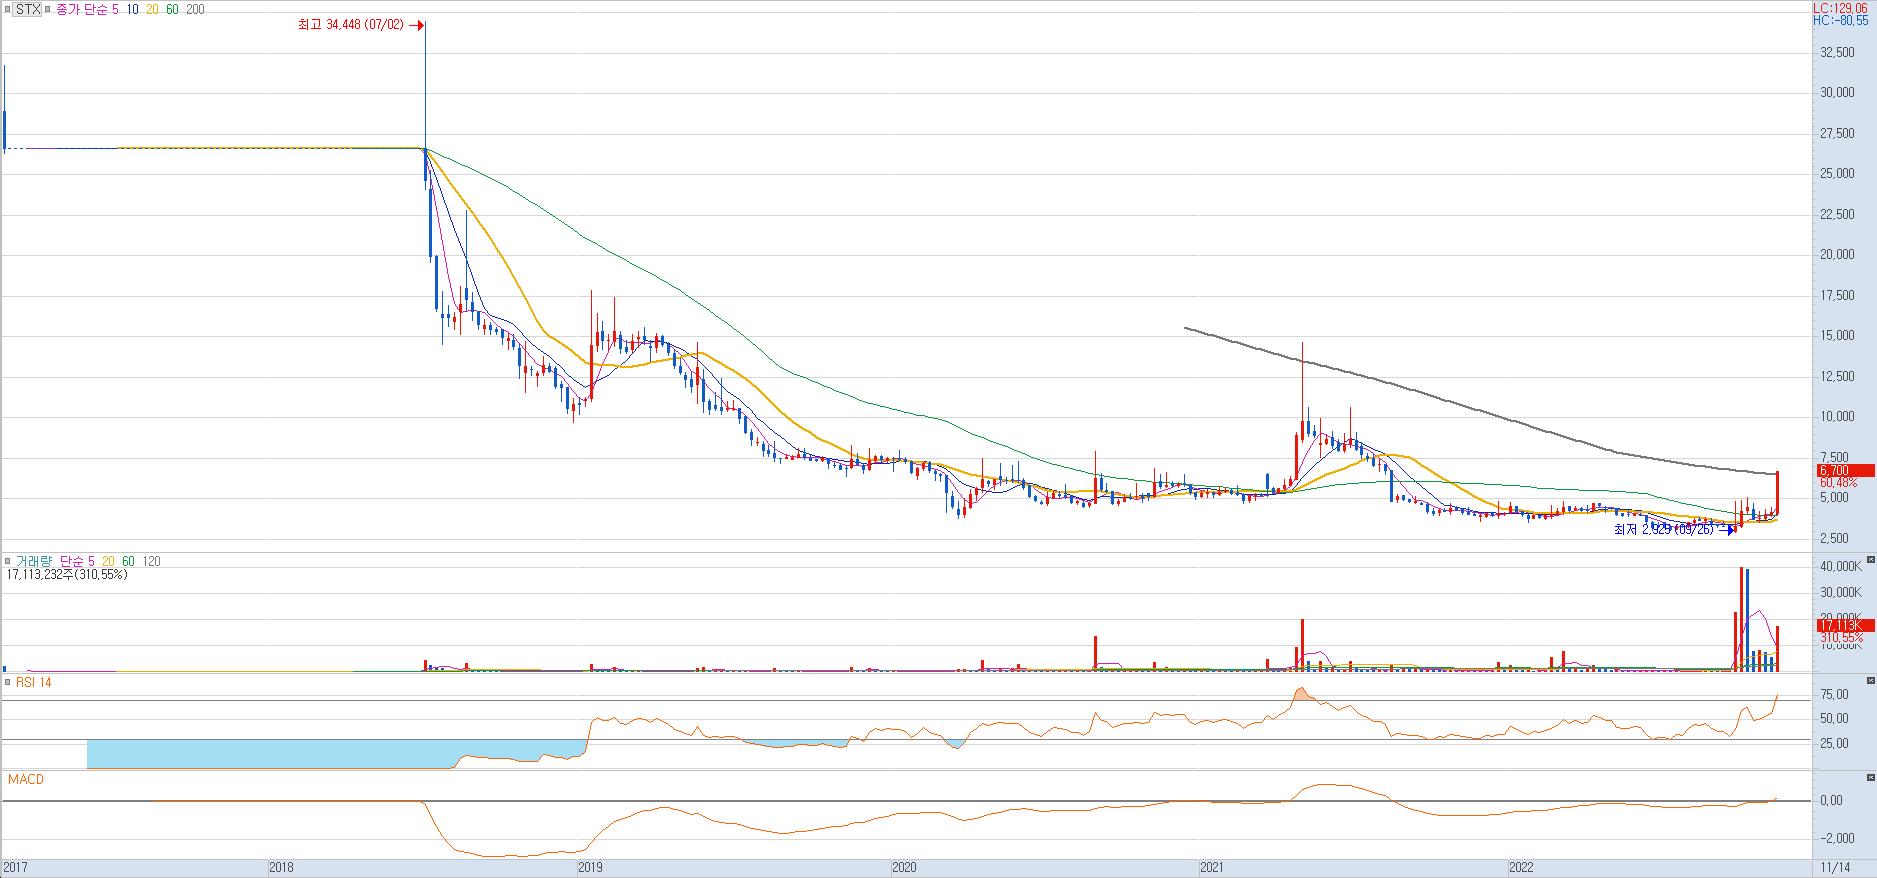Click the 2021 label on time axis

[1212, 868]
